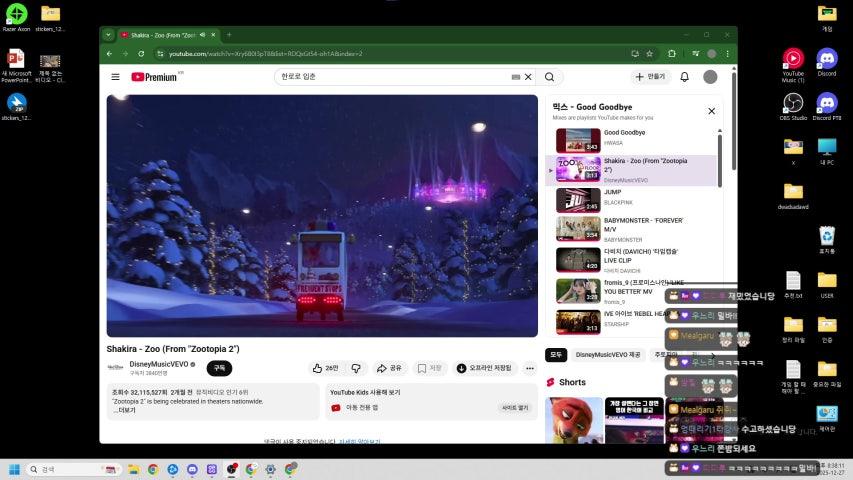Click the YouTube Premium logo
The height and width of the screenshot is (480, 853).
pos(154,77)
